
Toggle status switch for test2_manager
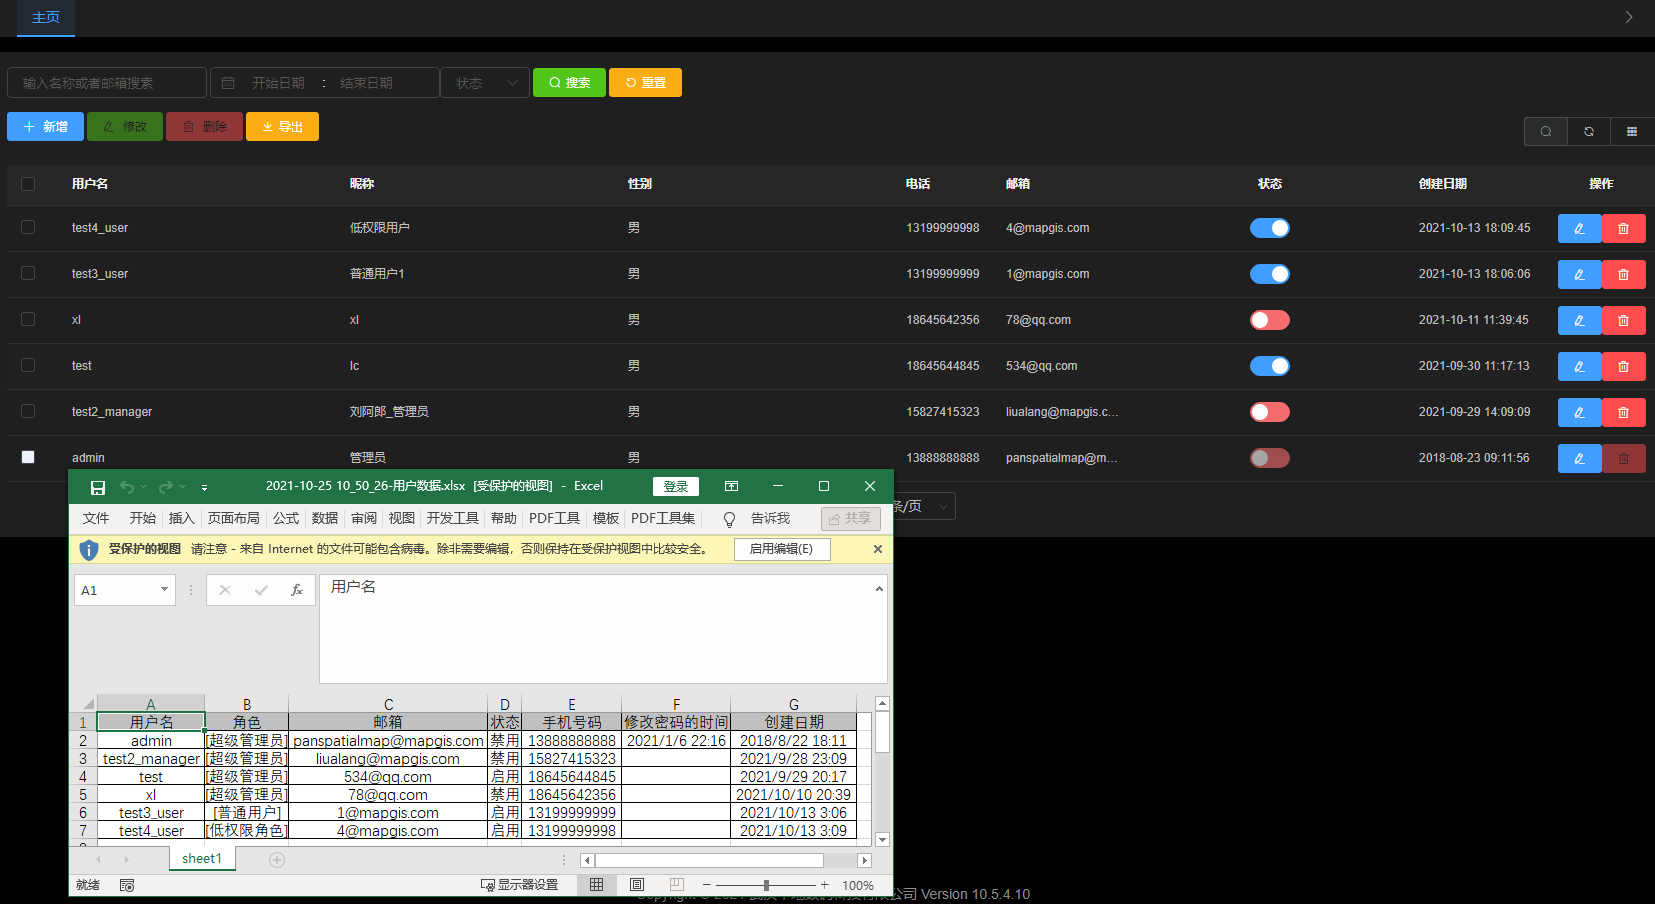pos(1270,412)
